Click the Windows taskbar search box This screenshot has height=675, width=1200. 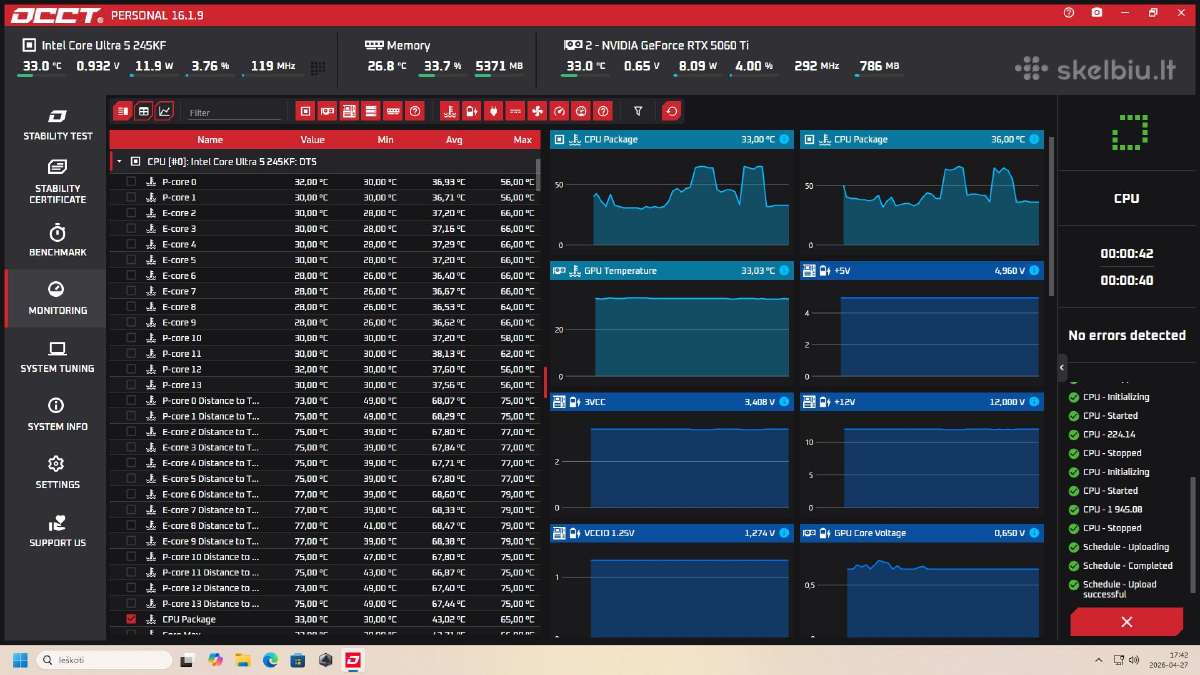pyautogui.click(x=104, y=660)
